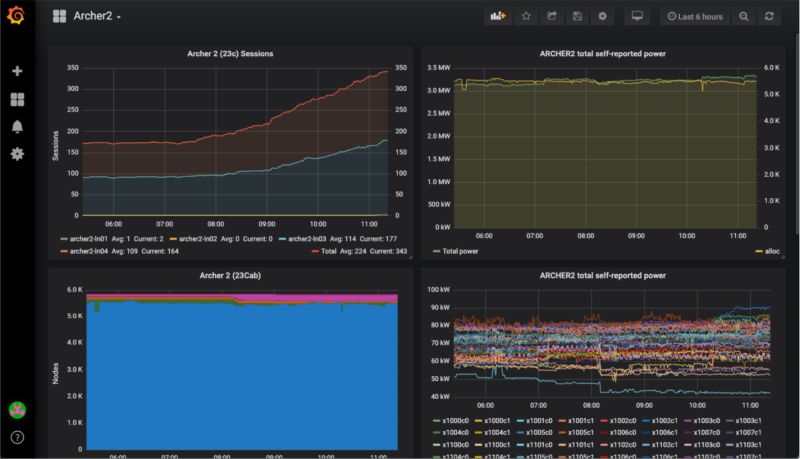Image resolution: width=800 pixels, height=459 pixels.
Task: Click the Avg: 114 value in legend
Action: point(343,239)
